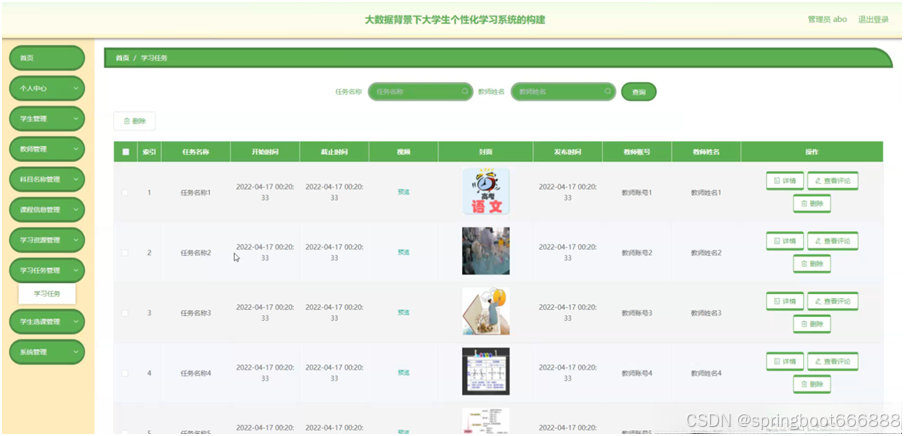Open the 预览 video link for 任务名称2
The width and height of the screenshot is (904, 436).
coord(404,253)
